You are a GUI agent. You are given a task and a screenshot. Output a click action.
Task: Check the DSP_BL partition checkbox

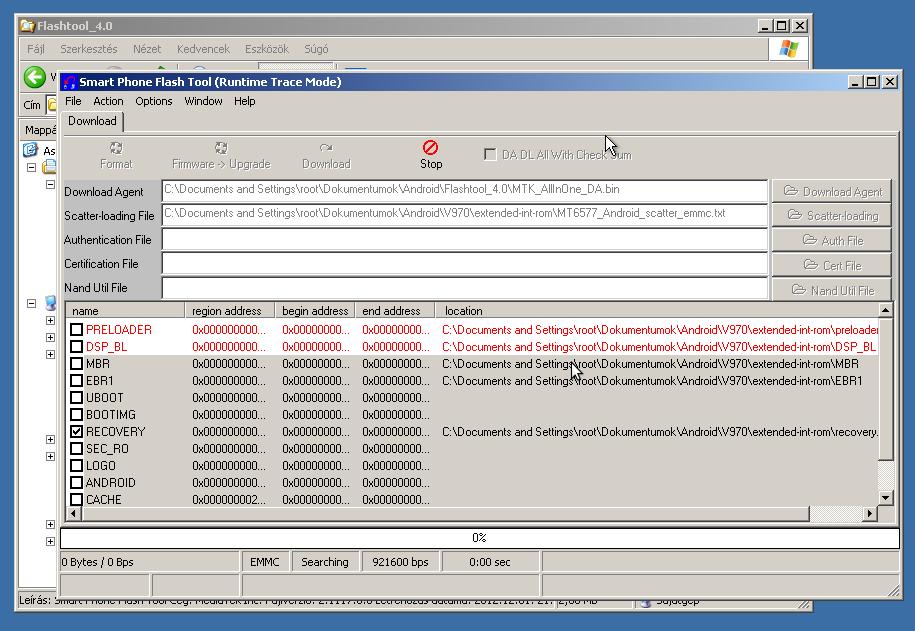point(76,347)
